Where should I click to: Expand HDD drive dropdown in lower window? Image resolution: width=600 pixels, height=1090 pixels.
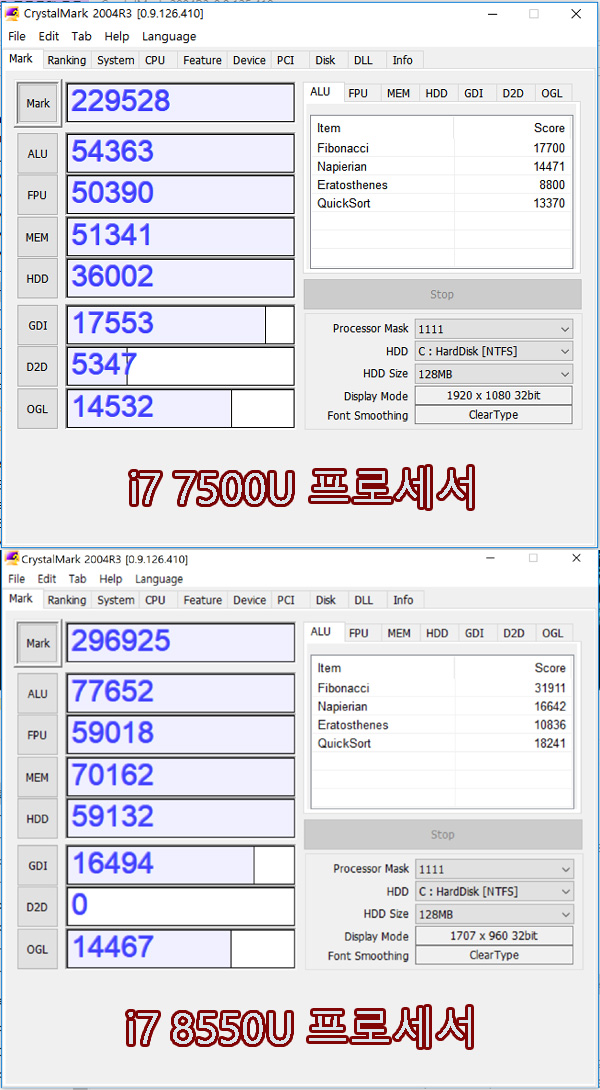[x=494, y=891]
